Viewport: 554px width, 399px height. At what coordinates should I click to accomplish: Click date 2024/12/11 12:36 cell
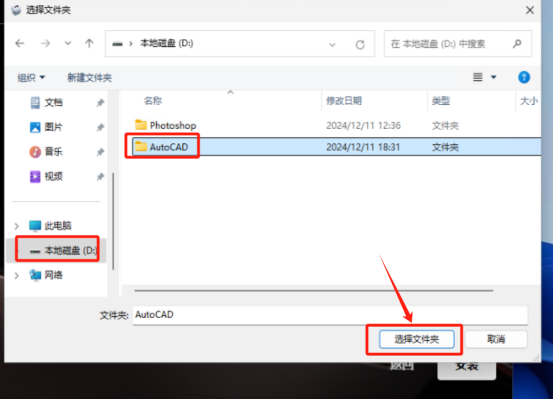pos(363,125)
